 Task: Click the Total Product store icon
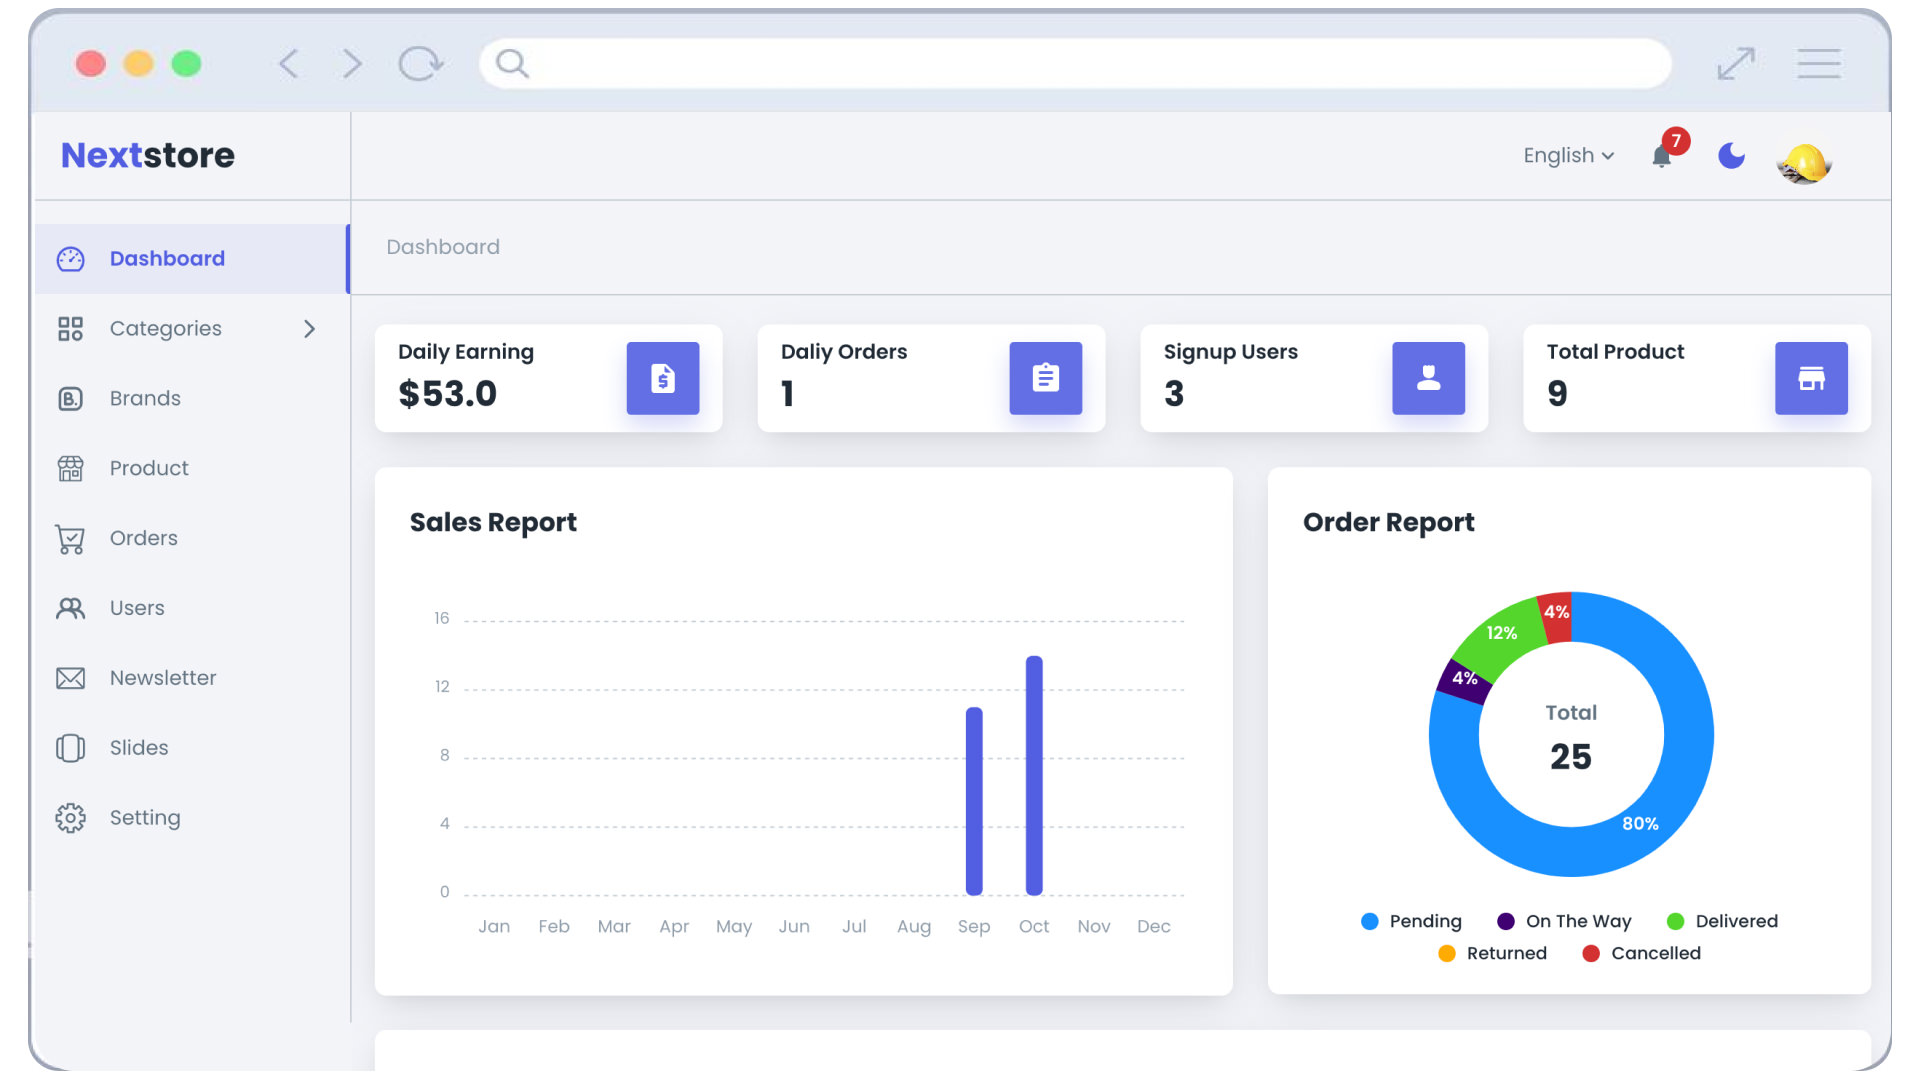pyautogui.click(x=1811, y=378)
